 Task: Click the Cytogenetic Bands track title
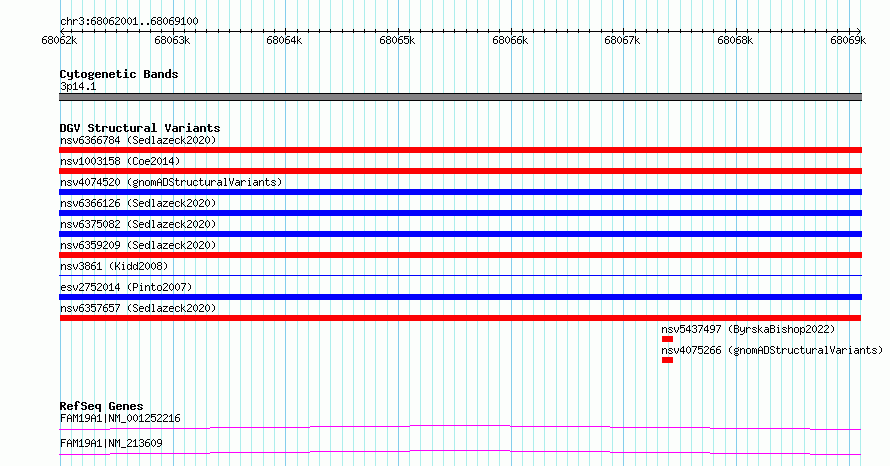coord(119,74)
